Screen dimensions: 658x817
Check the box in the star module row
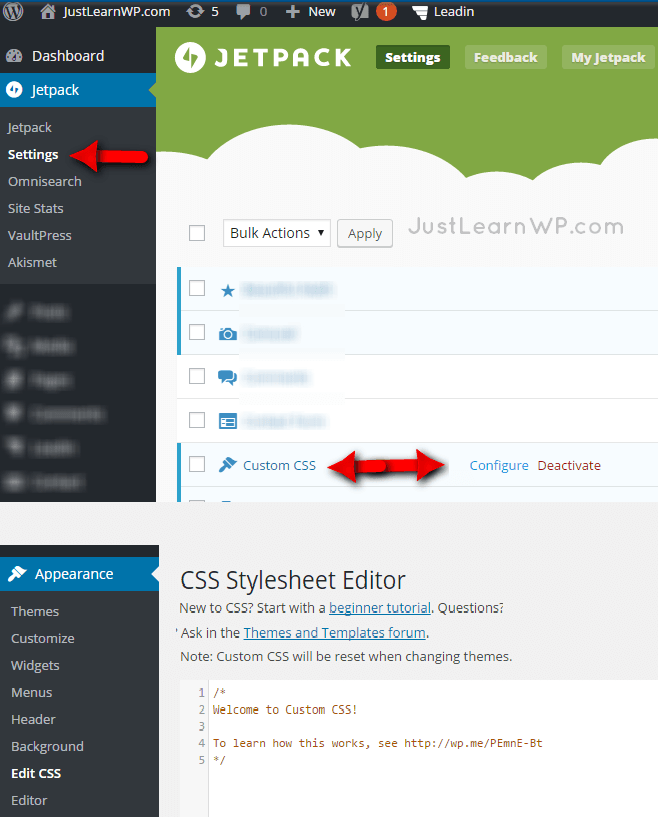click(197, 288)
